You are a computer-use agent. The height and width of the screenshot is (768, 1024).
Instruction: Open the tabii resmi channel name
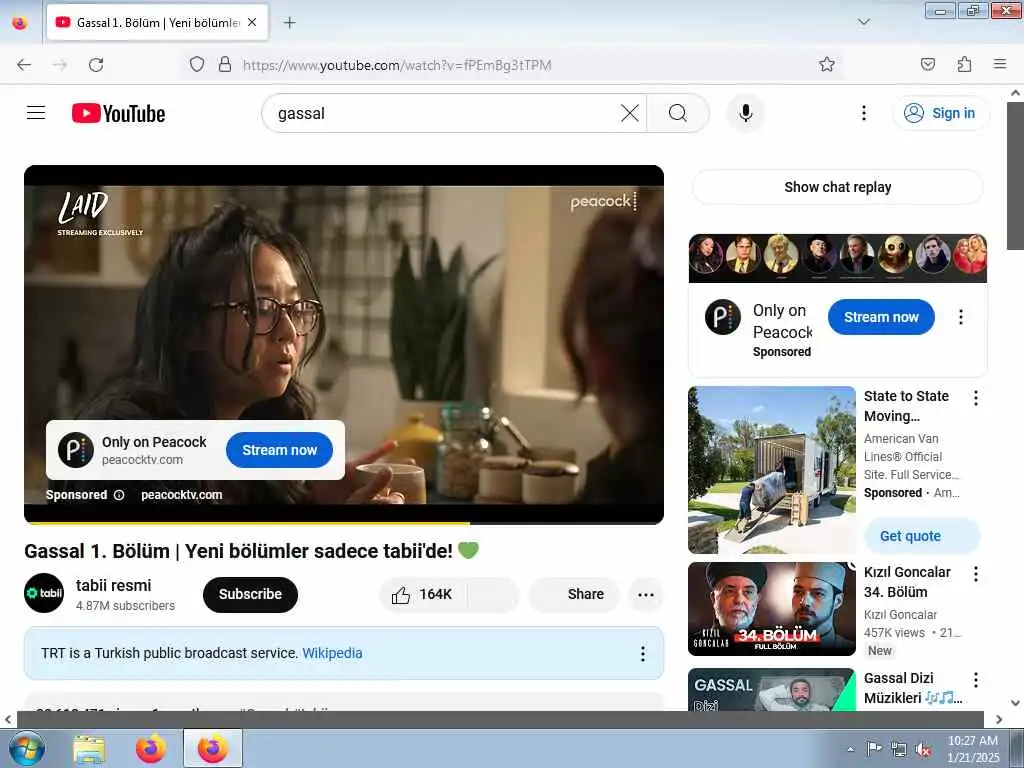[114, 585]
